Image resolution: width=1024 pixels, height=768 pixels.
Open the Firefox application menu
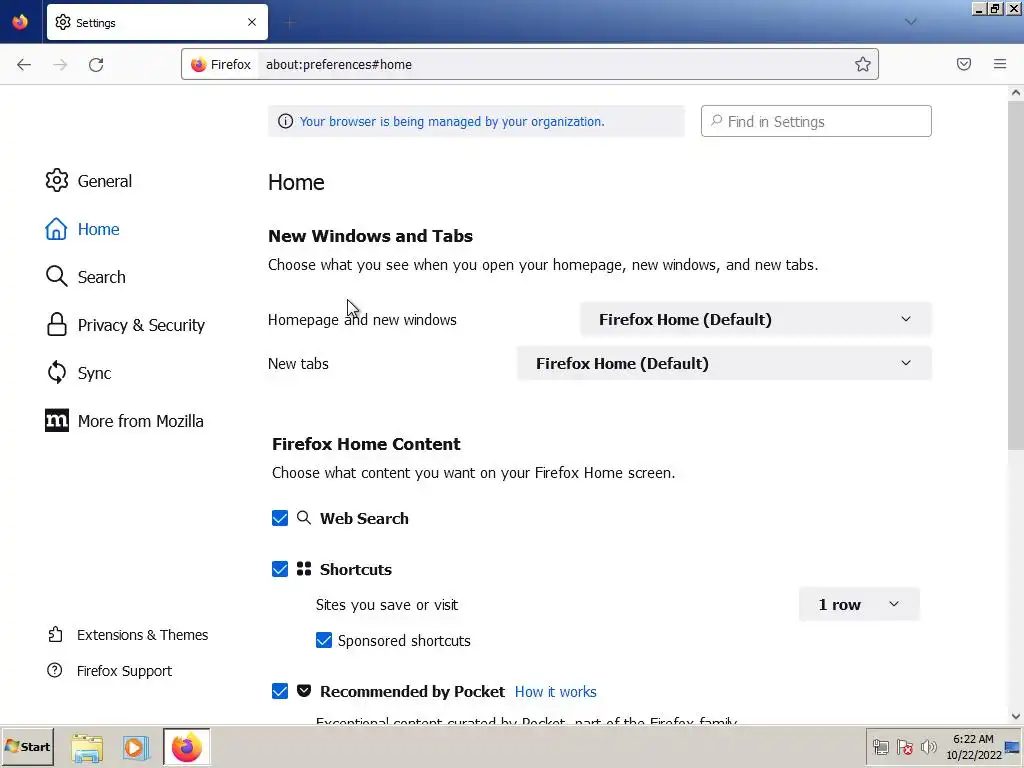tap(1000, 64)
